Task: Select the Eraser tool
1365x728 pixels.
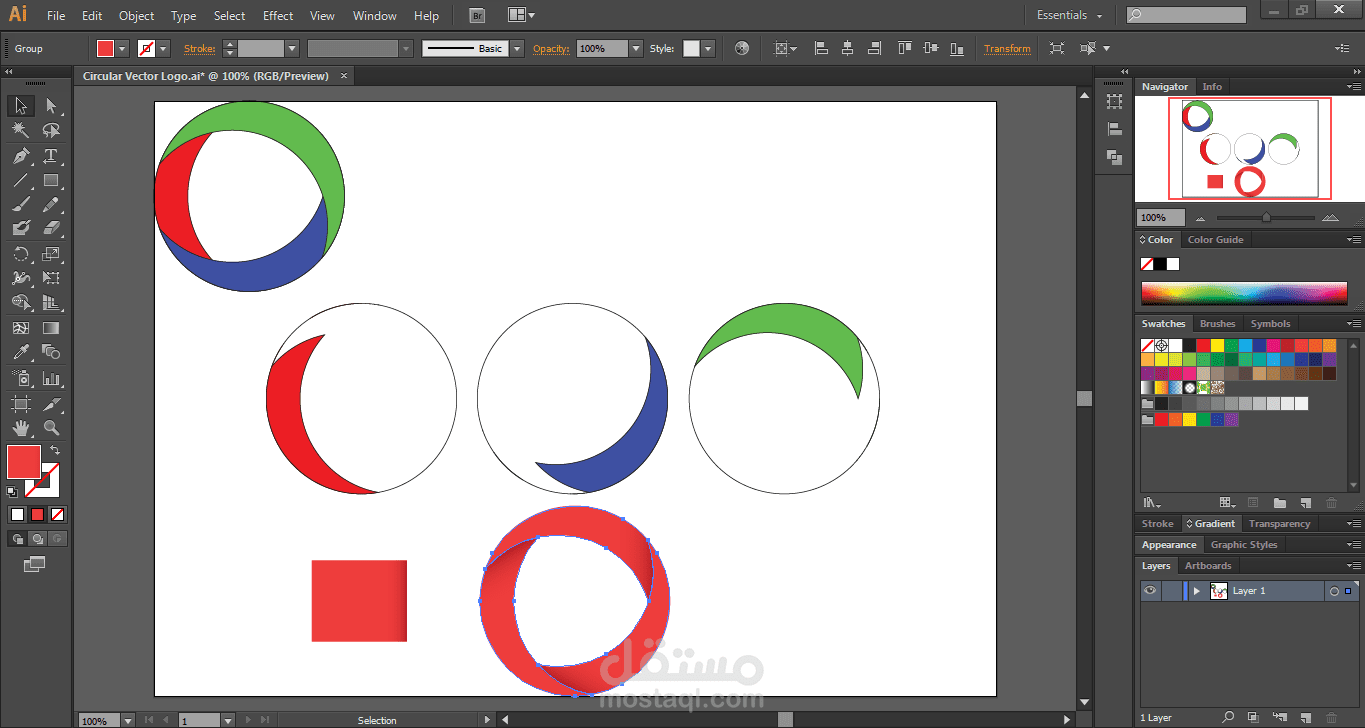Action: click(x=51, y=229)
